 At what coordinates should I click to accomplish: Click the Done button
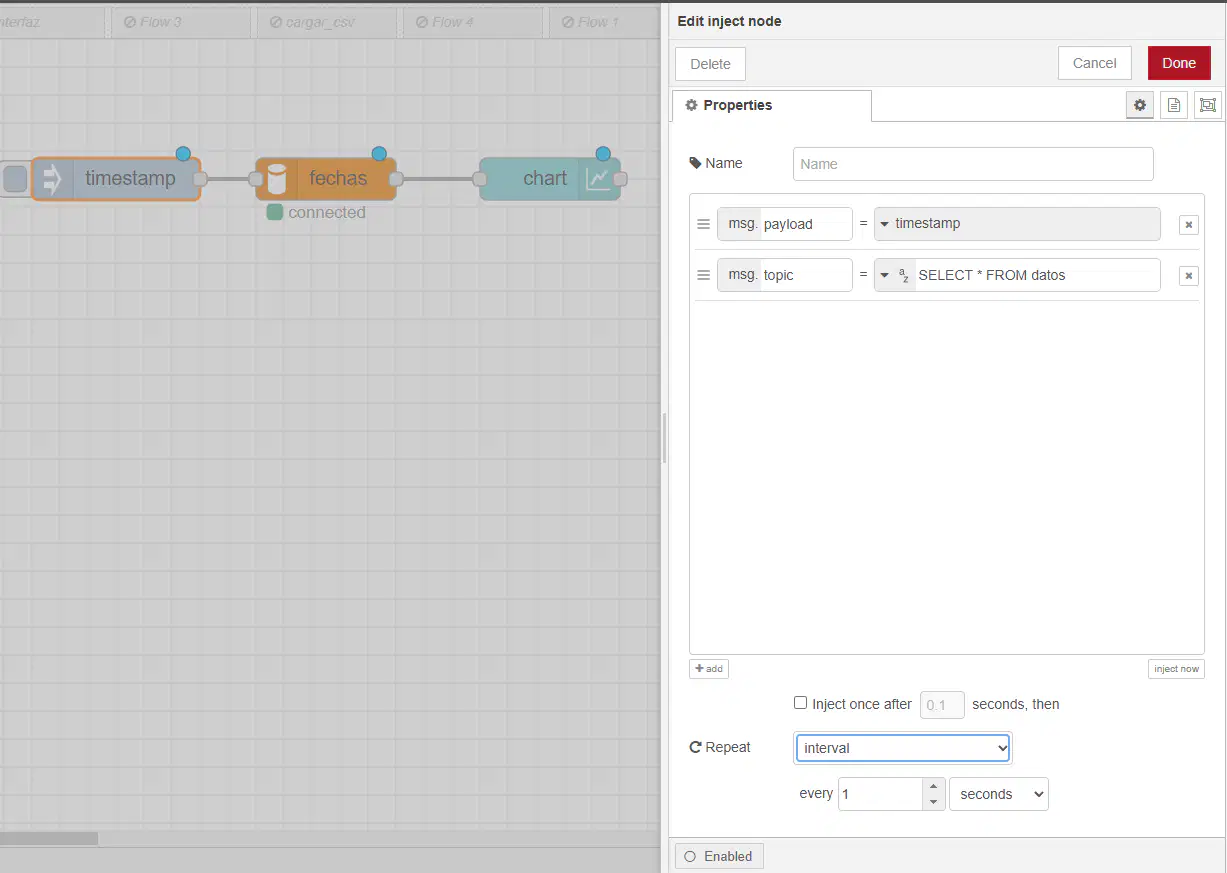click(x=1179, y=63)
